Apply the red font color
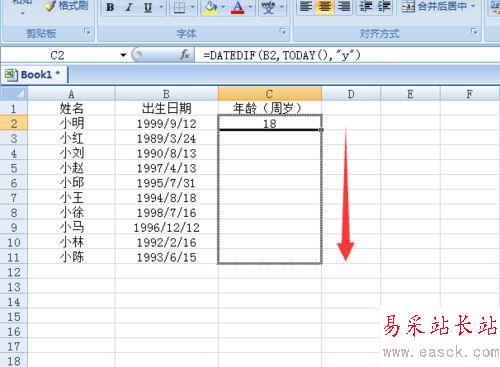Screen dimensions: 500x367 (x=237, y=7)
